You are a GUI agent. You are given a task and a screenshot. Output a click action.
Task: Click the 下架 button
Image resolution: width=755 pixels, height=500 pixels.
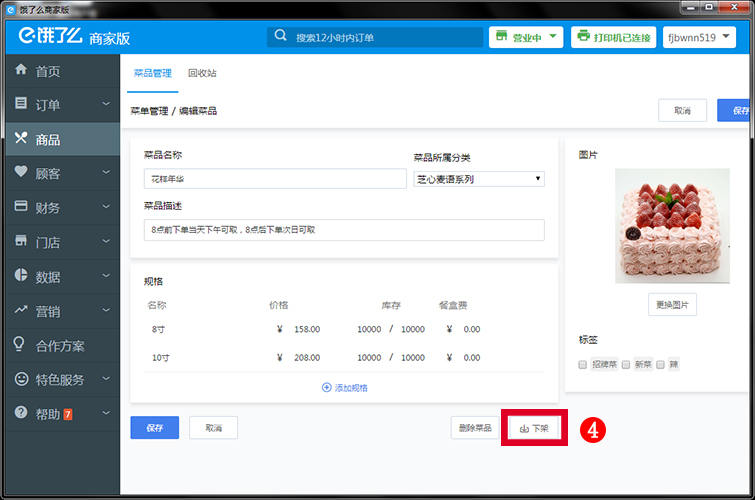[535, 428]
